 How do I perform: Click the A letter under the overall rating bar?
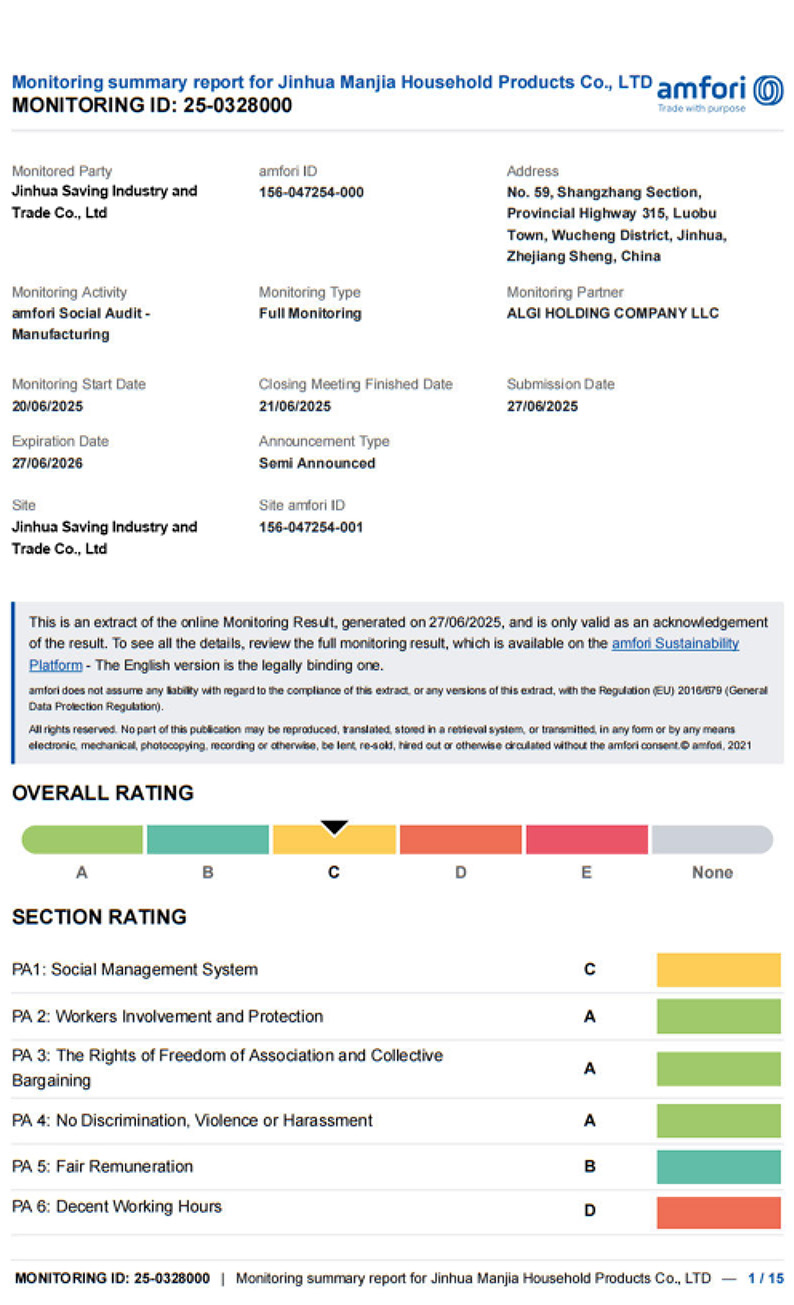[x=82, y=873]
